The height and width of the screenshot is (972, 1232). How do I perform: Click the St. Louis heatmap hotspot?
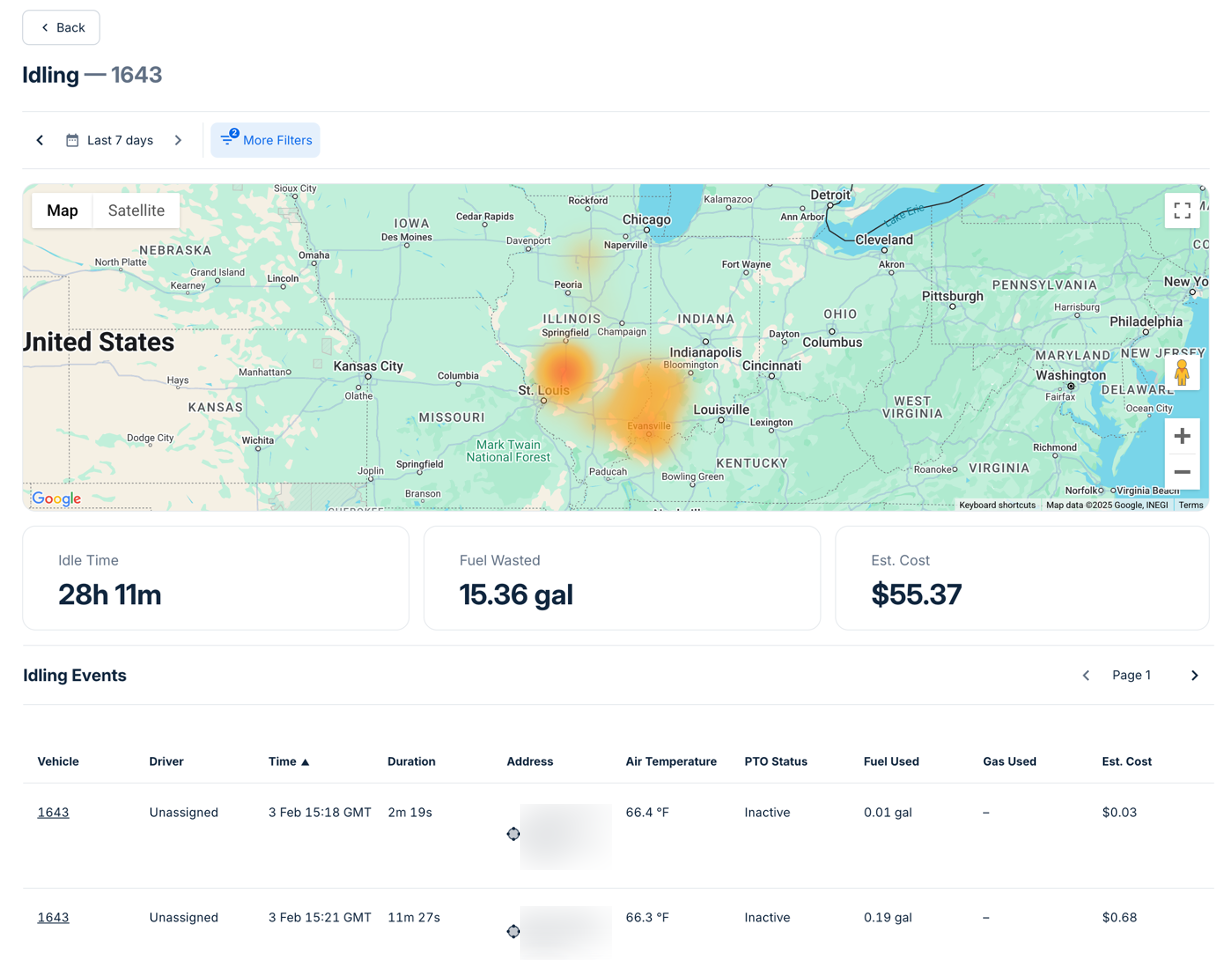pyautogui.click(x=565, y=368)
